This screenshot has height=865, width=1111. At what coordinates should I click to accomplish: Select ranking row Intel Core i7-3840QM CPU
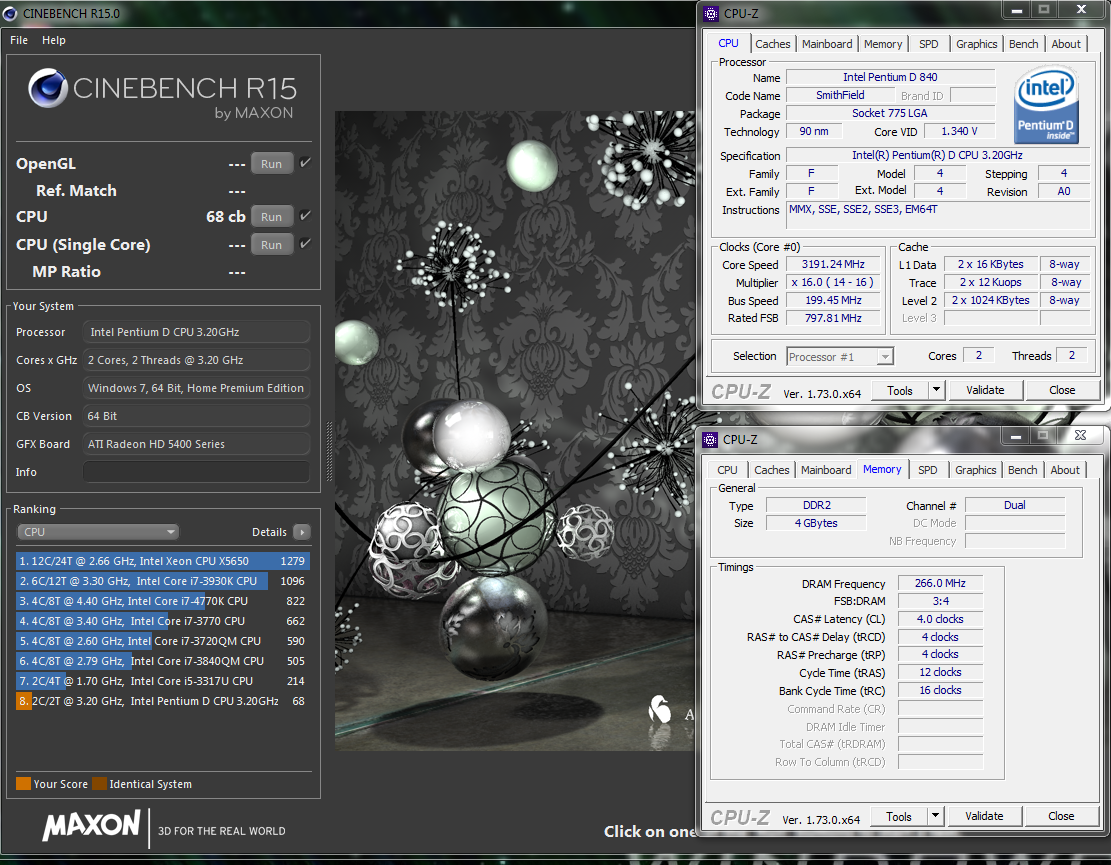(x=162, y=661)
